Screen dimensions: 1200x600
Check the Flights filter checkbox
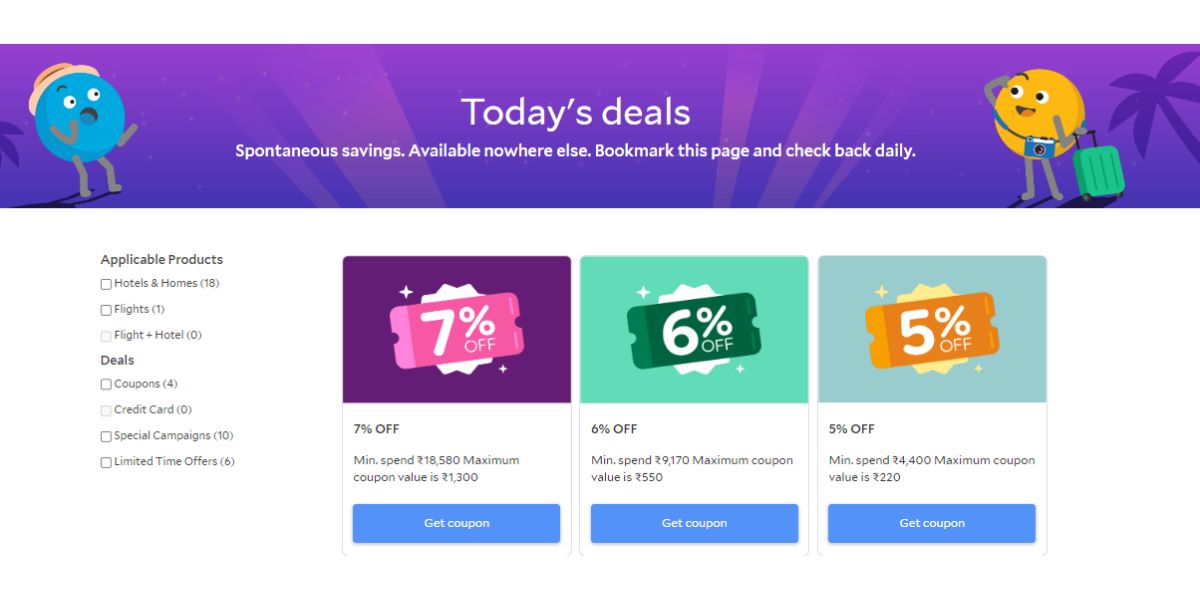tap(105, 310)
